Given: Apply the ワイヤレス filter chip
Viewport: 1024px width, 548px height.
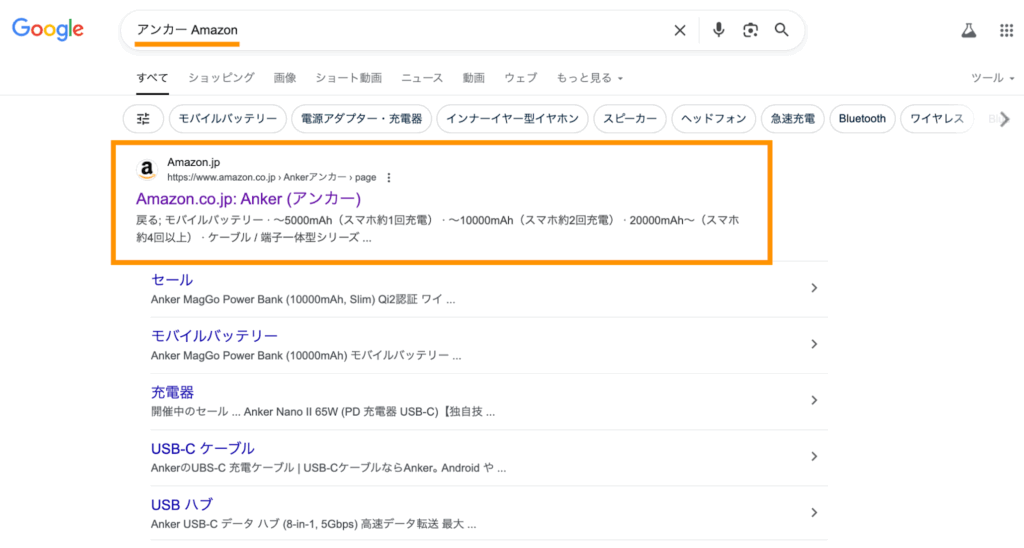Looking at the screenshot, I should click(937, 119).
